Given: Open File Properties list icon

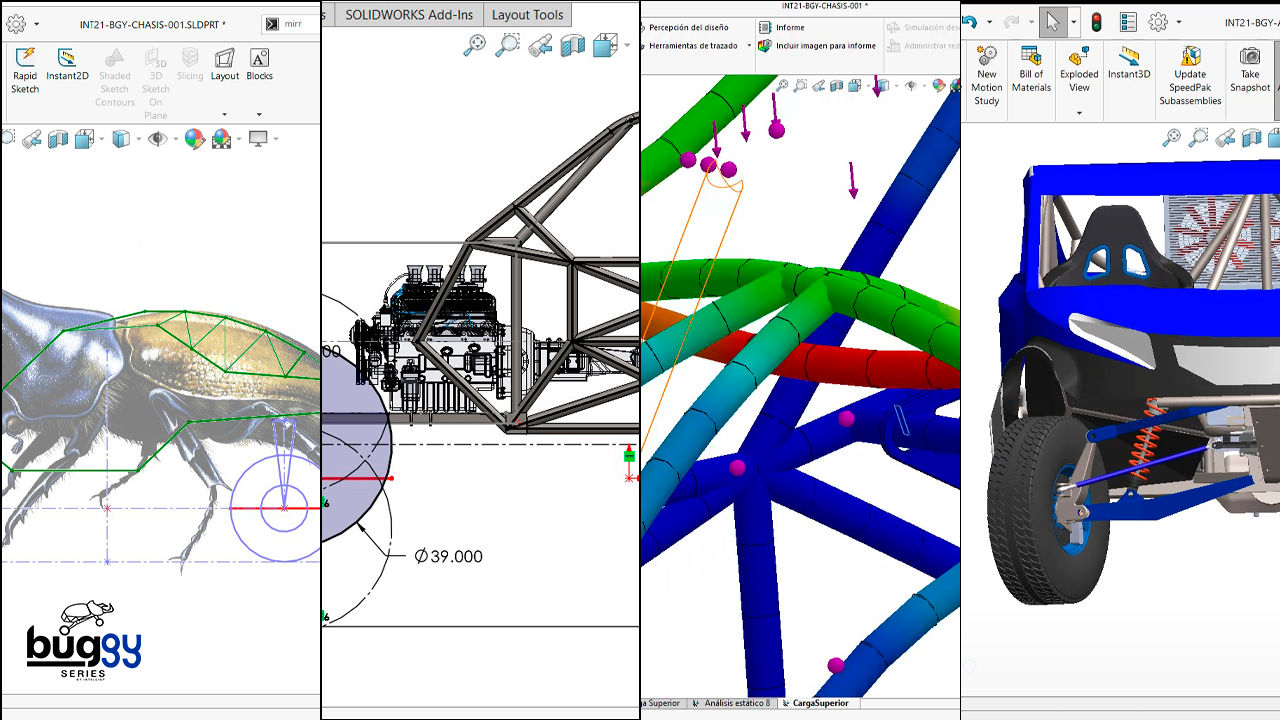Looking at the screenshot, I should point(1128,22).
